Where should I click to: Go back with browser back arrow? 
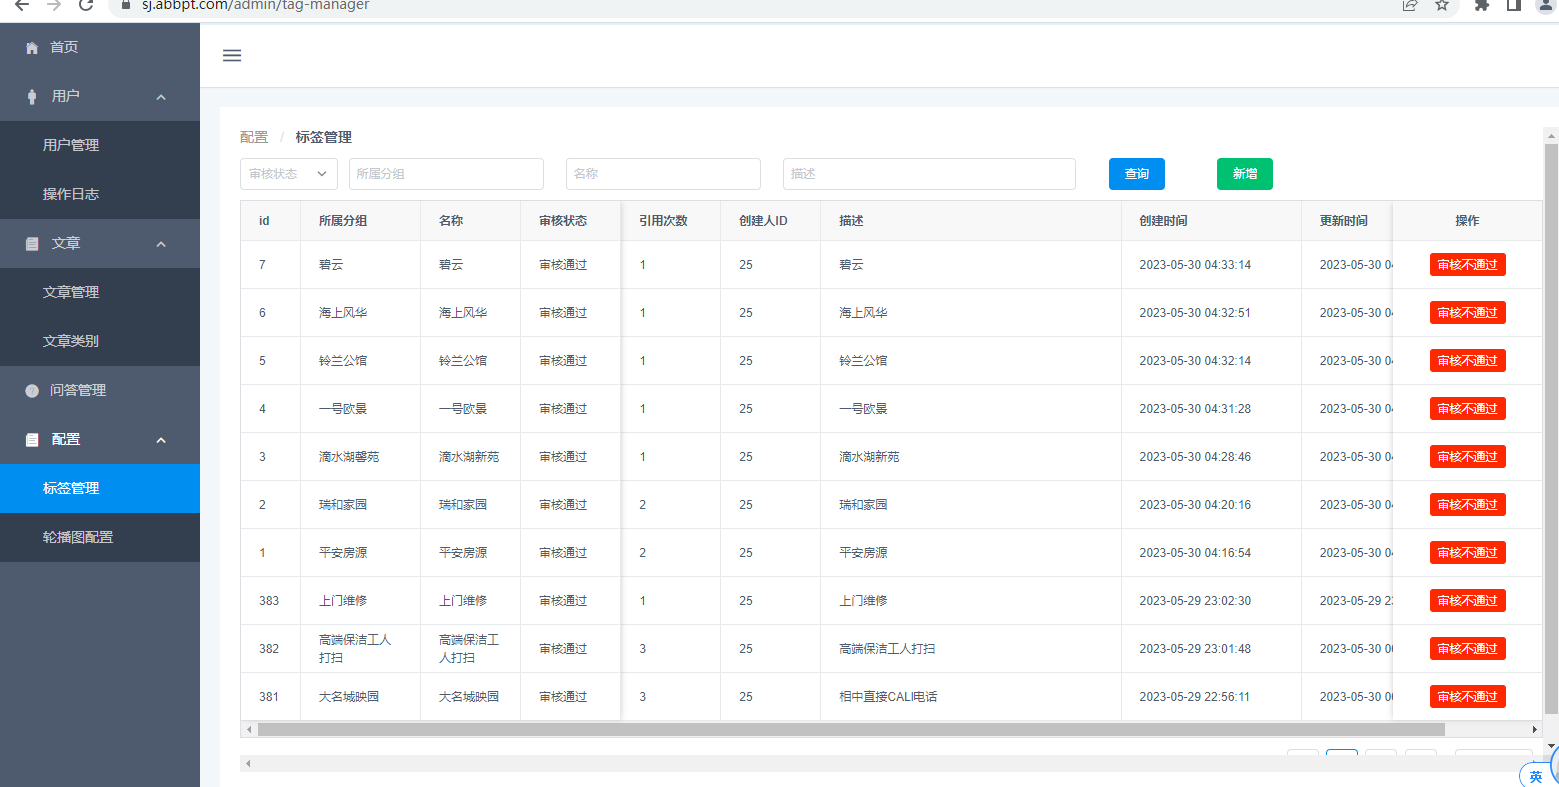pyautogui.click(x=22, y=5)
